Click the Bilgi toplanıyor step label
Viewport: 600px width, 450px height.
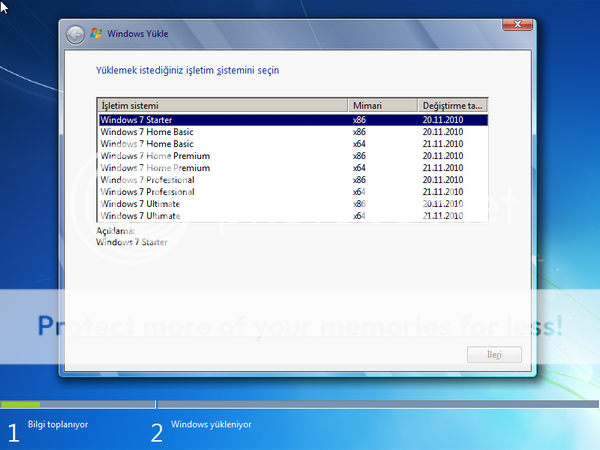coord(58,424)
